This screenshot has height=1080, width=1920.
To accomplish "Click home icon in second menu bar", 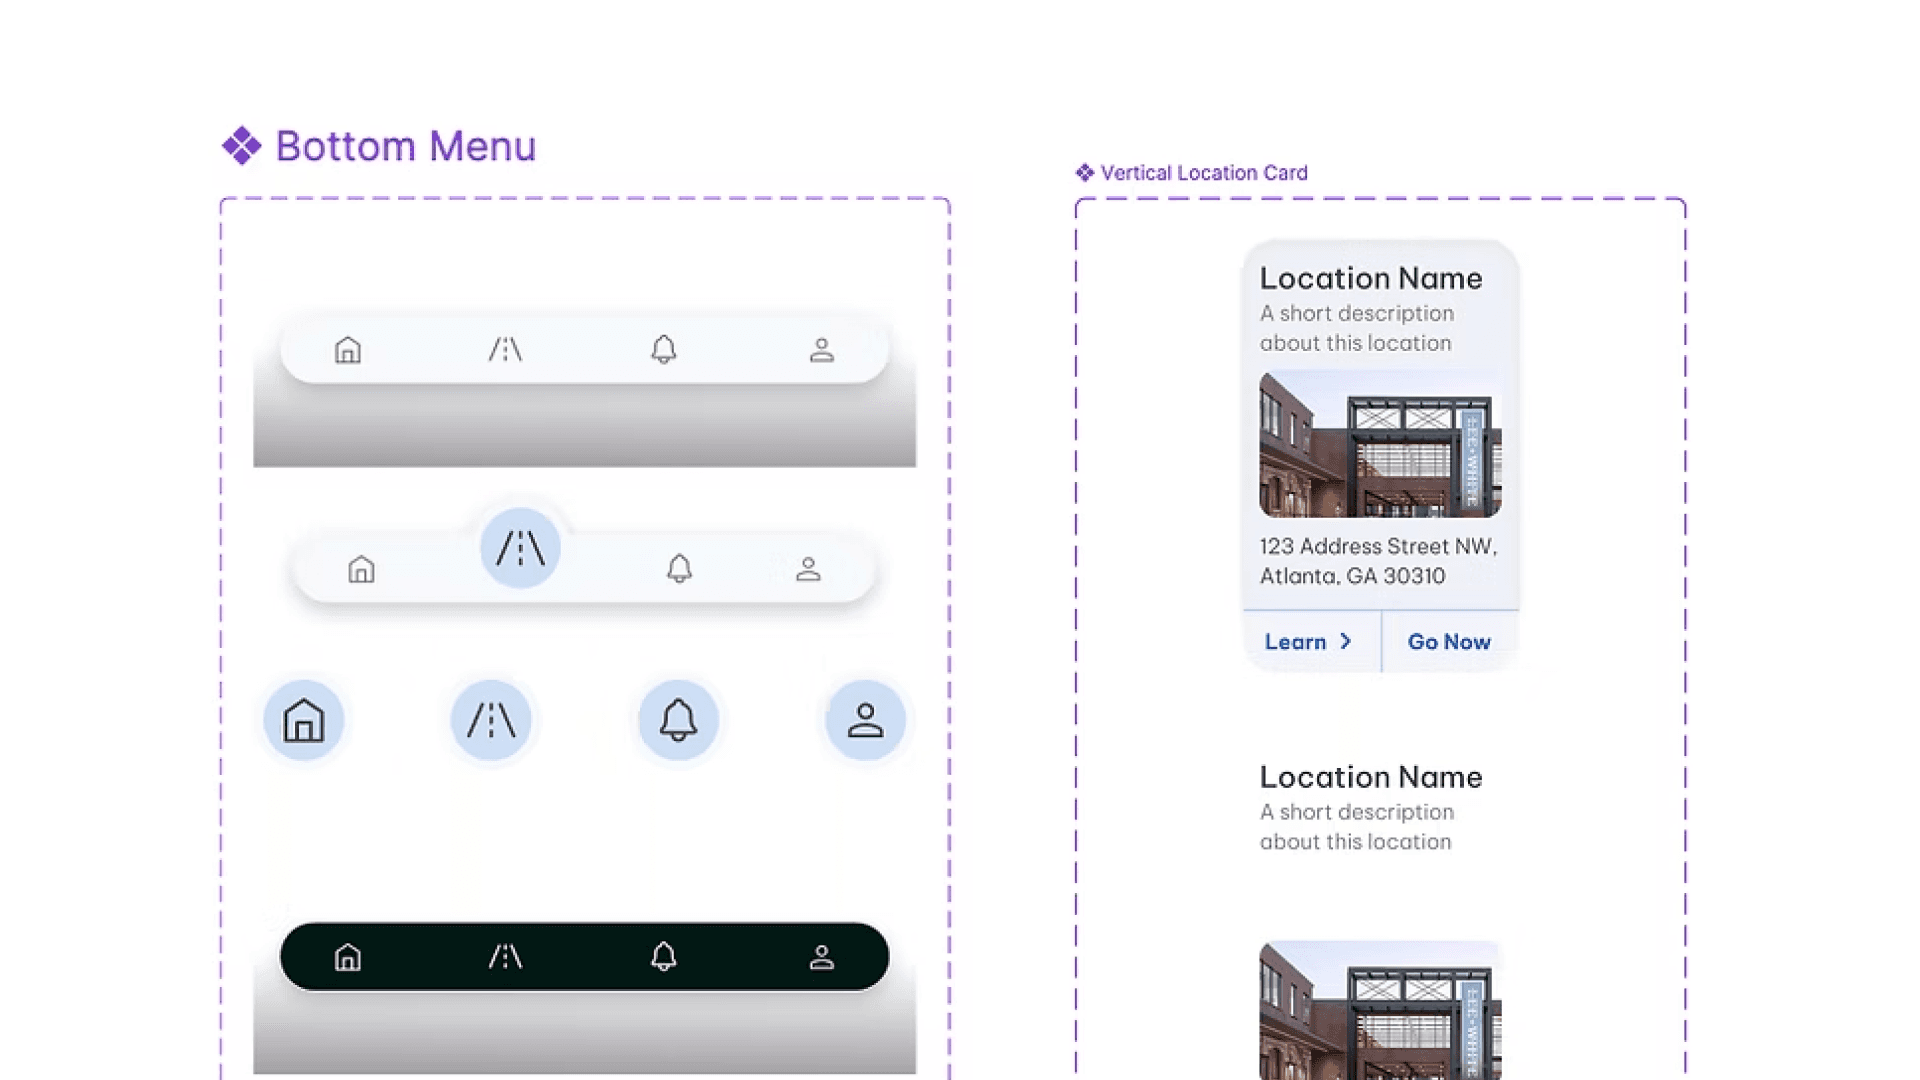I will (x=361, y=570).
